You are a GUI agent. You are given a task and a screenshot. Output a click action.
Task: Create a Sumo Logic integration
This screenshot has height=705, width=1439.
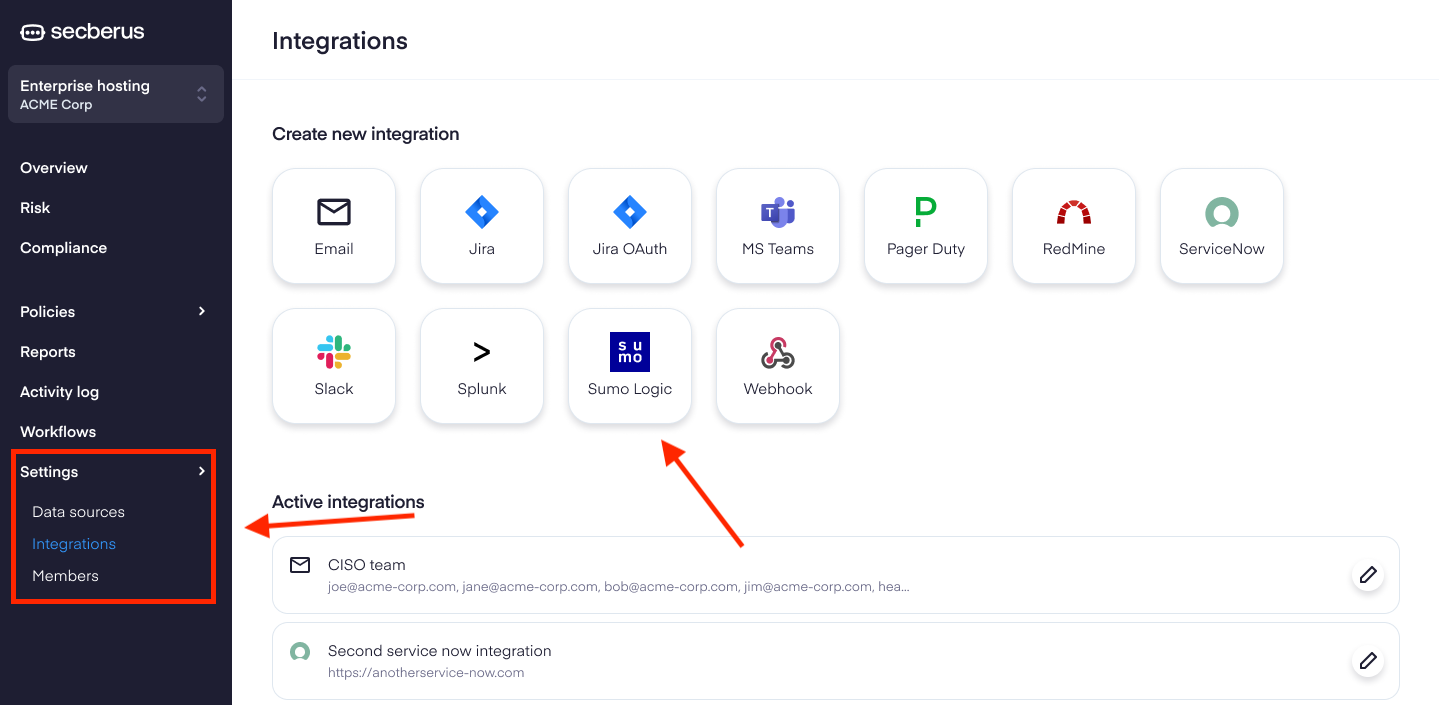click(630, 366)
